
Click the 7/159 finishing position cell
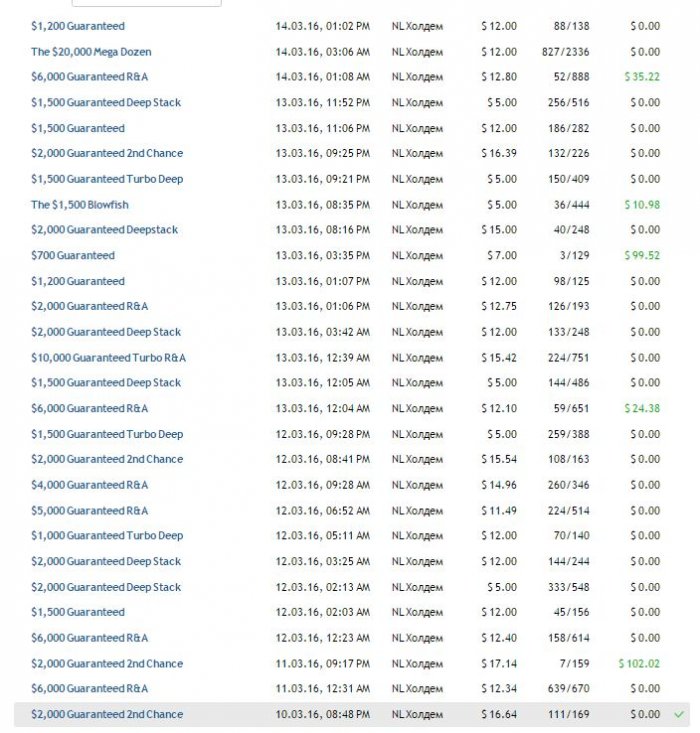pyautogui.click(x=572, y=663)
